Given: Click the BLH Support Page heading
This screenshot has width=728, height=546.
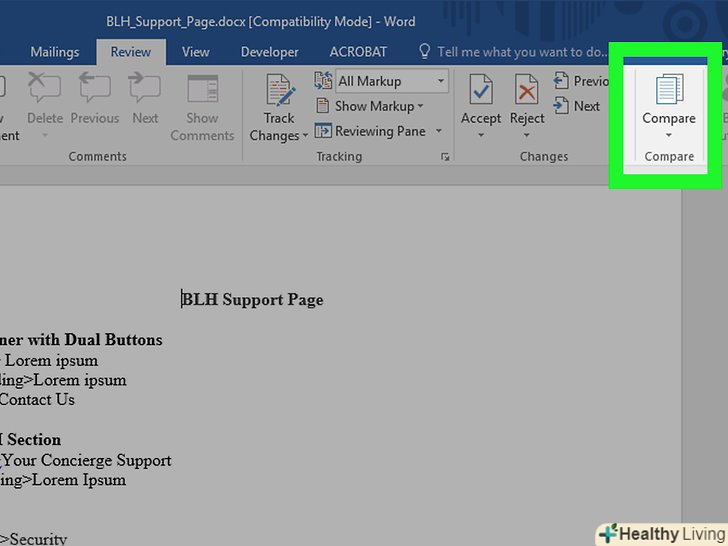Looking at the screenshot, I should (253, 299).
